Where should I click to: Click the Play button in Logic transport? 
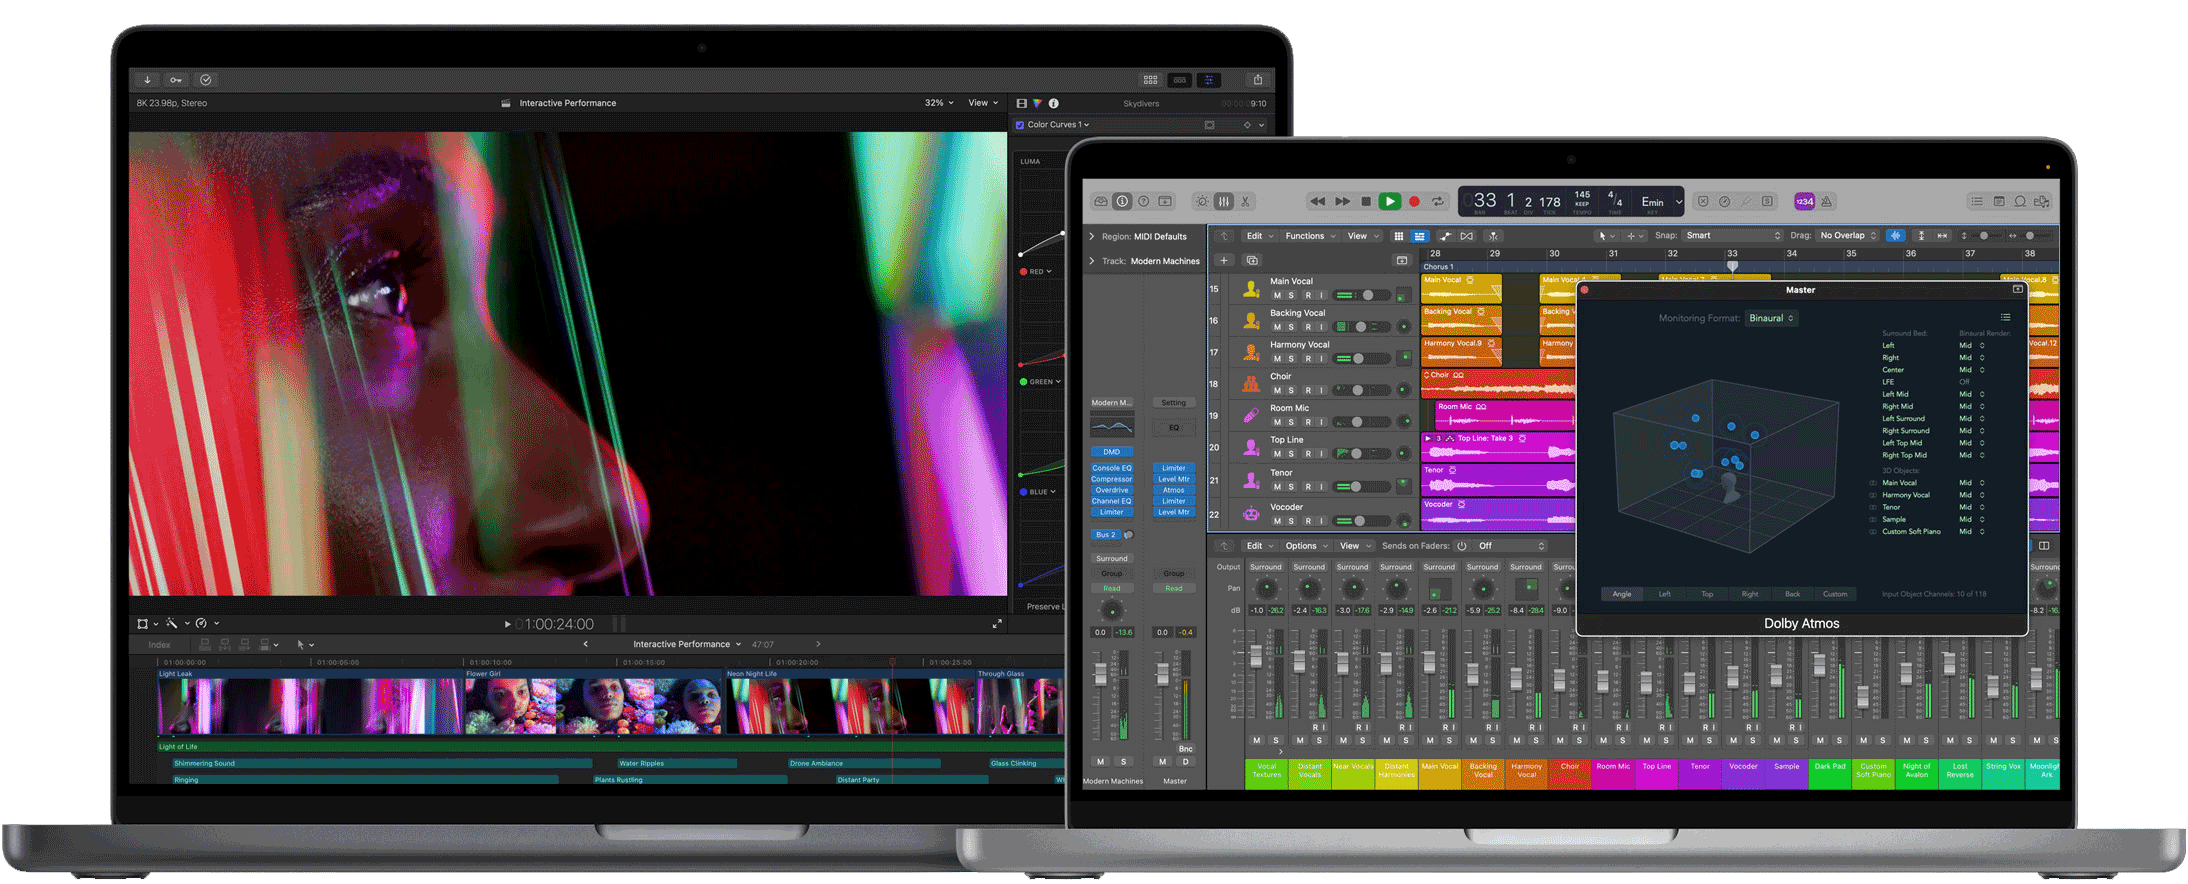[x=1390, y=201]
